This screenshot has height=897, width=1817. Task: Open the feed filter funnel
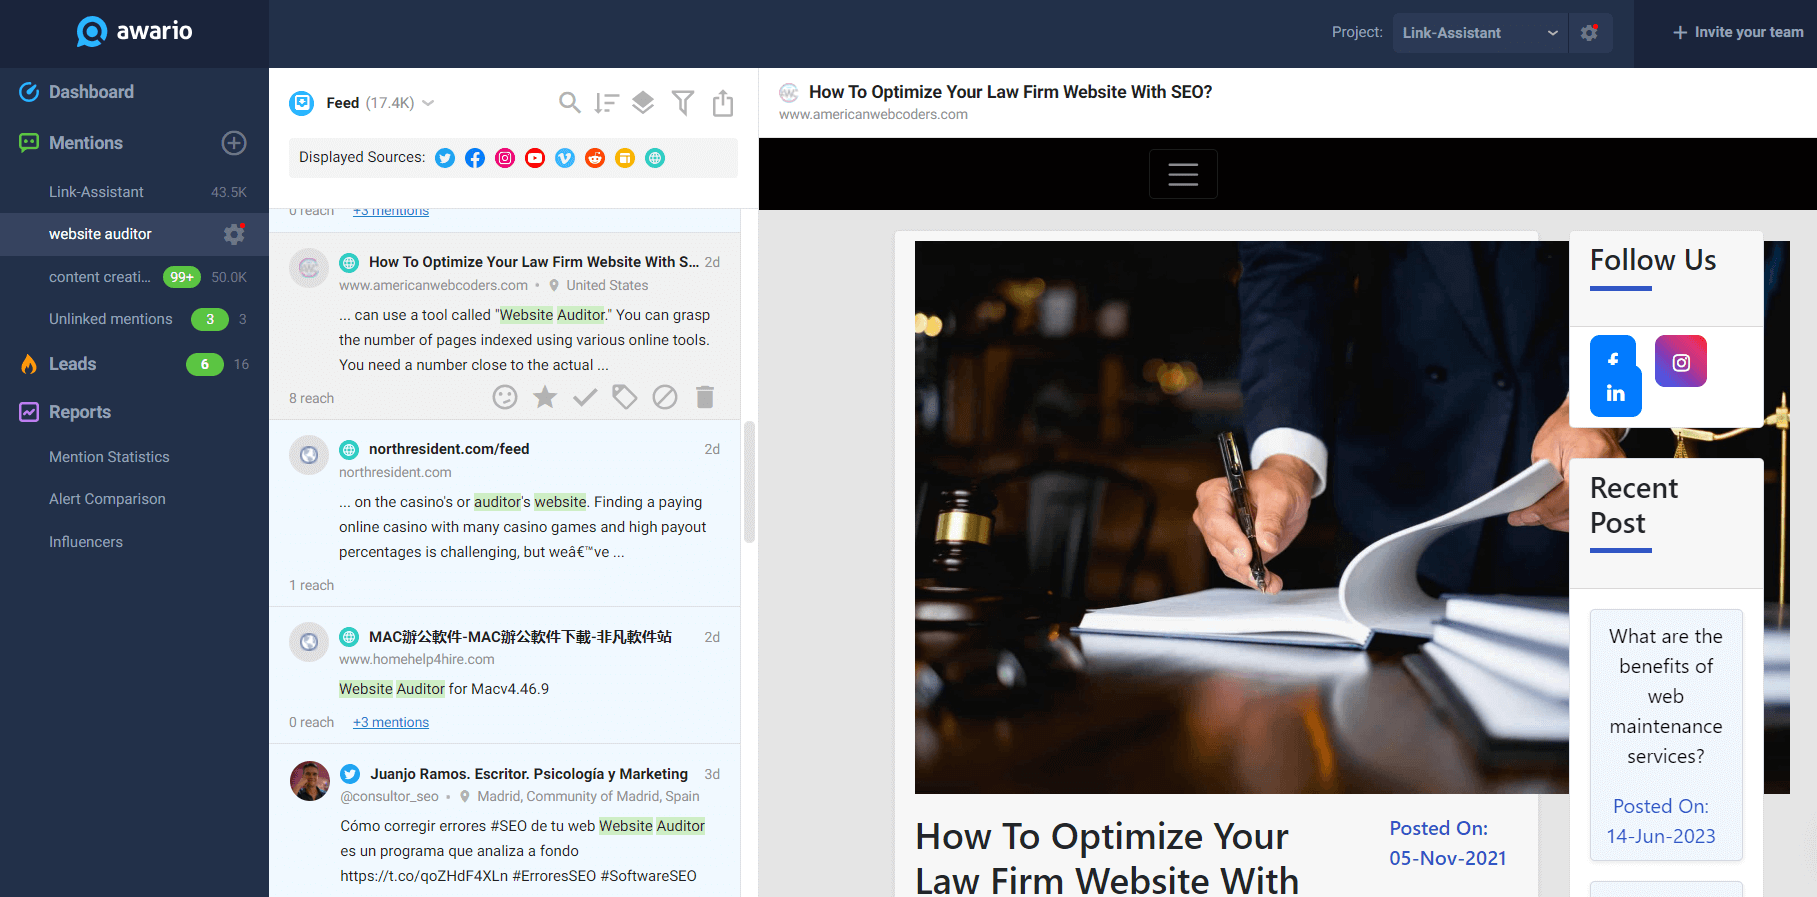click(x=683, y=102)
